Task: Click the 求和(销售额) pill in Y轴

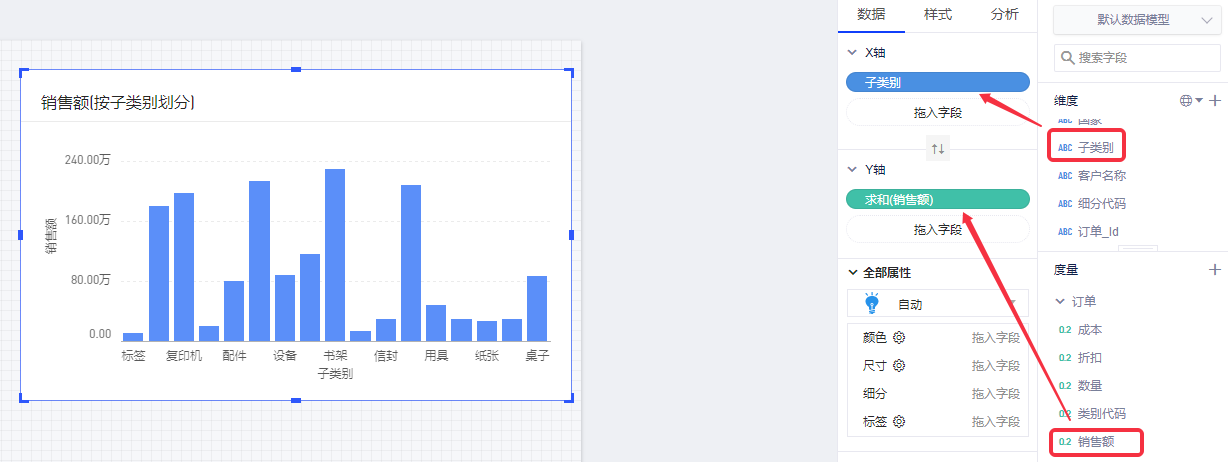Action: tap(937, 200)
